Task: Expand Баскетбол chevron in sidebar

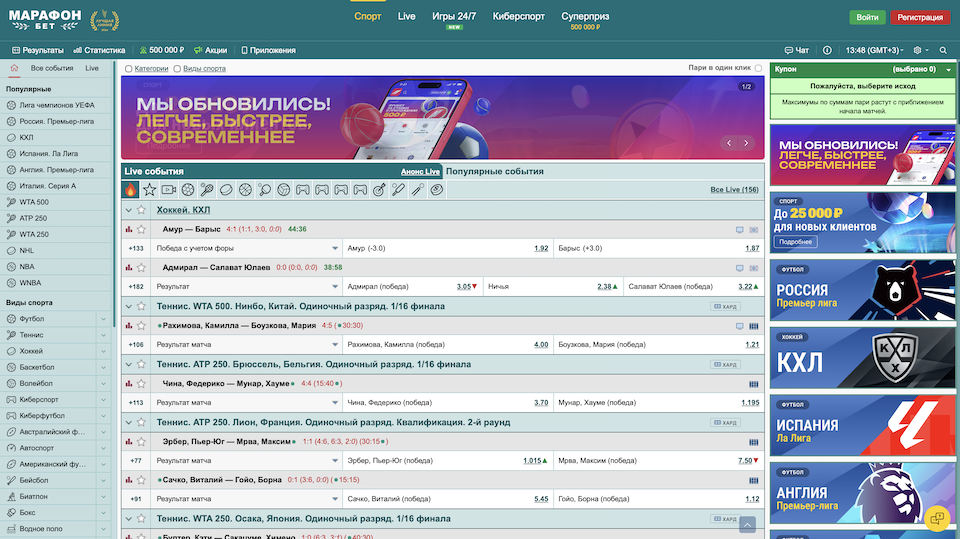Action: (x=103, y=368)
